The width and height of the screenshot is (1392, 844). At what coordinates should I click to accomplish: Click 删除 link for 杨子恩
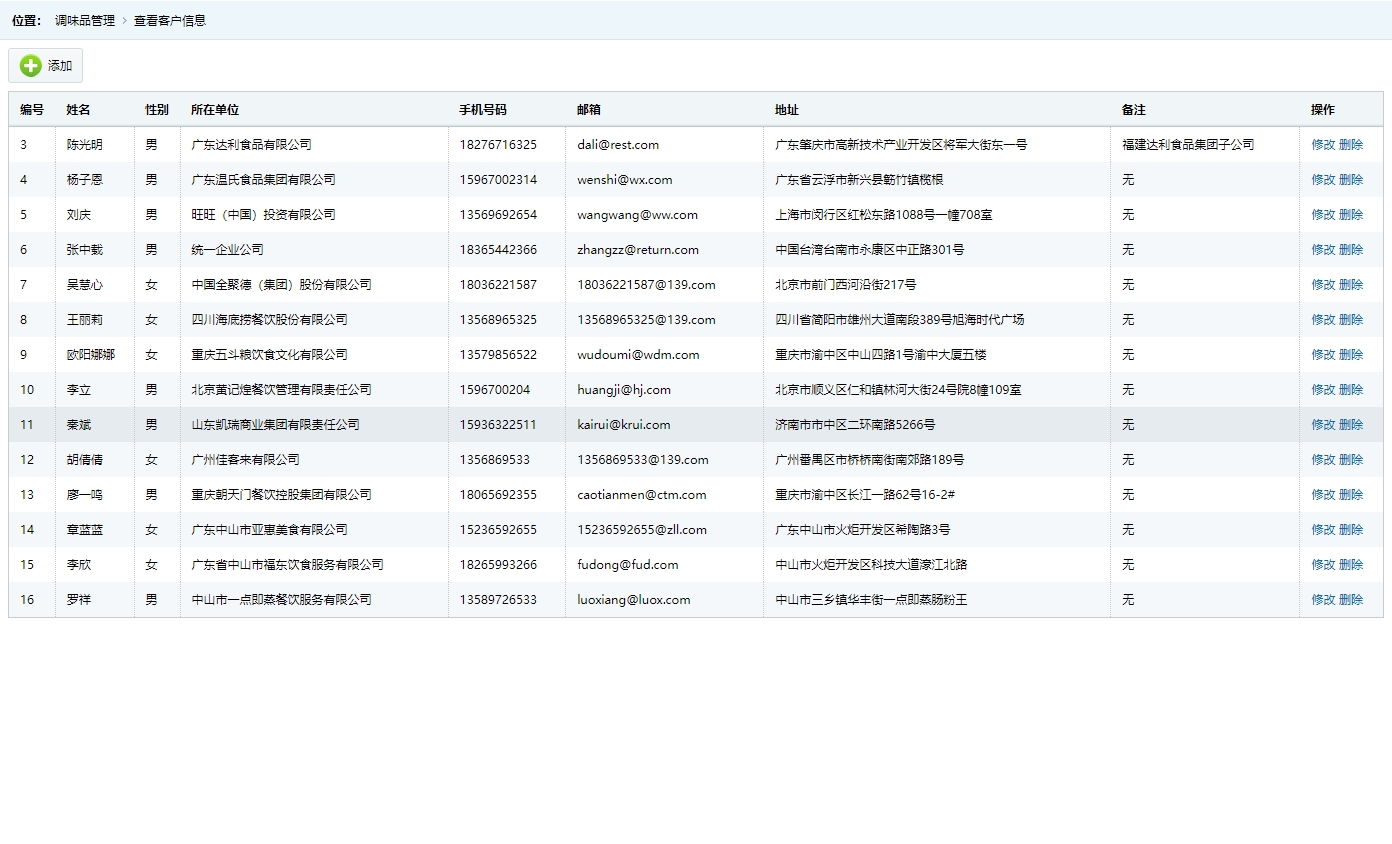click(1350, 179)
